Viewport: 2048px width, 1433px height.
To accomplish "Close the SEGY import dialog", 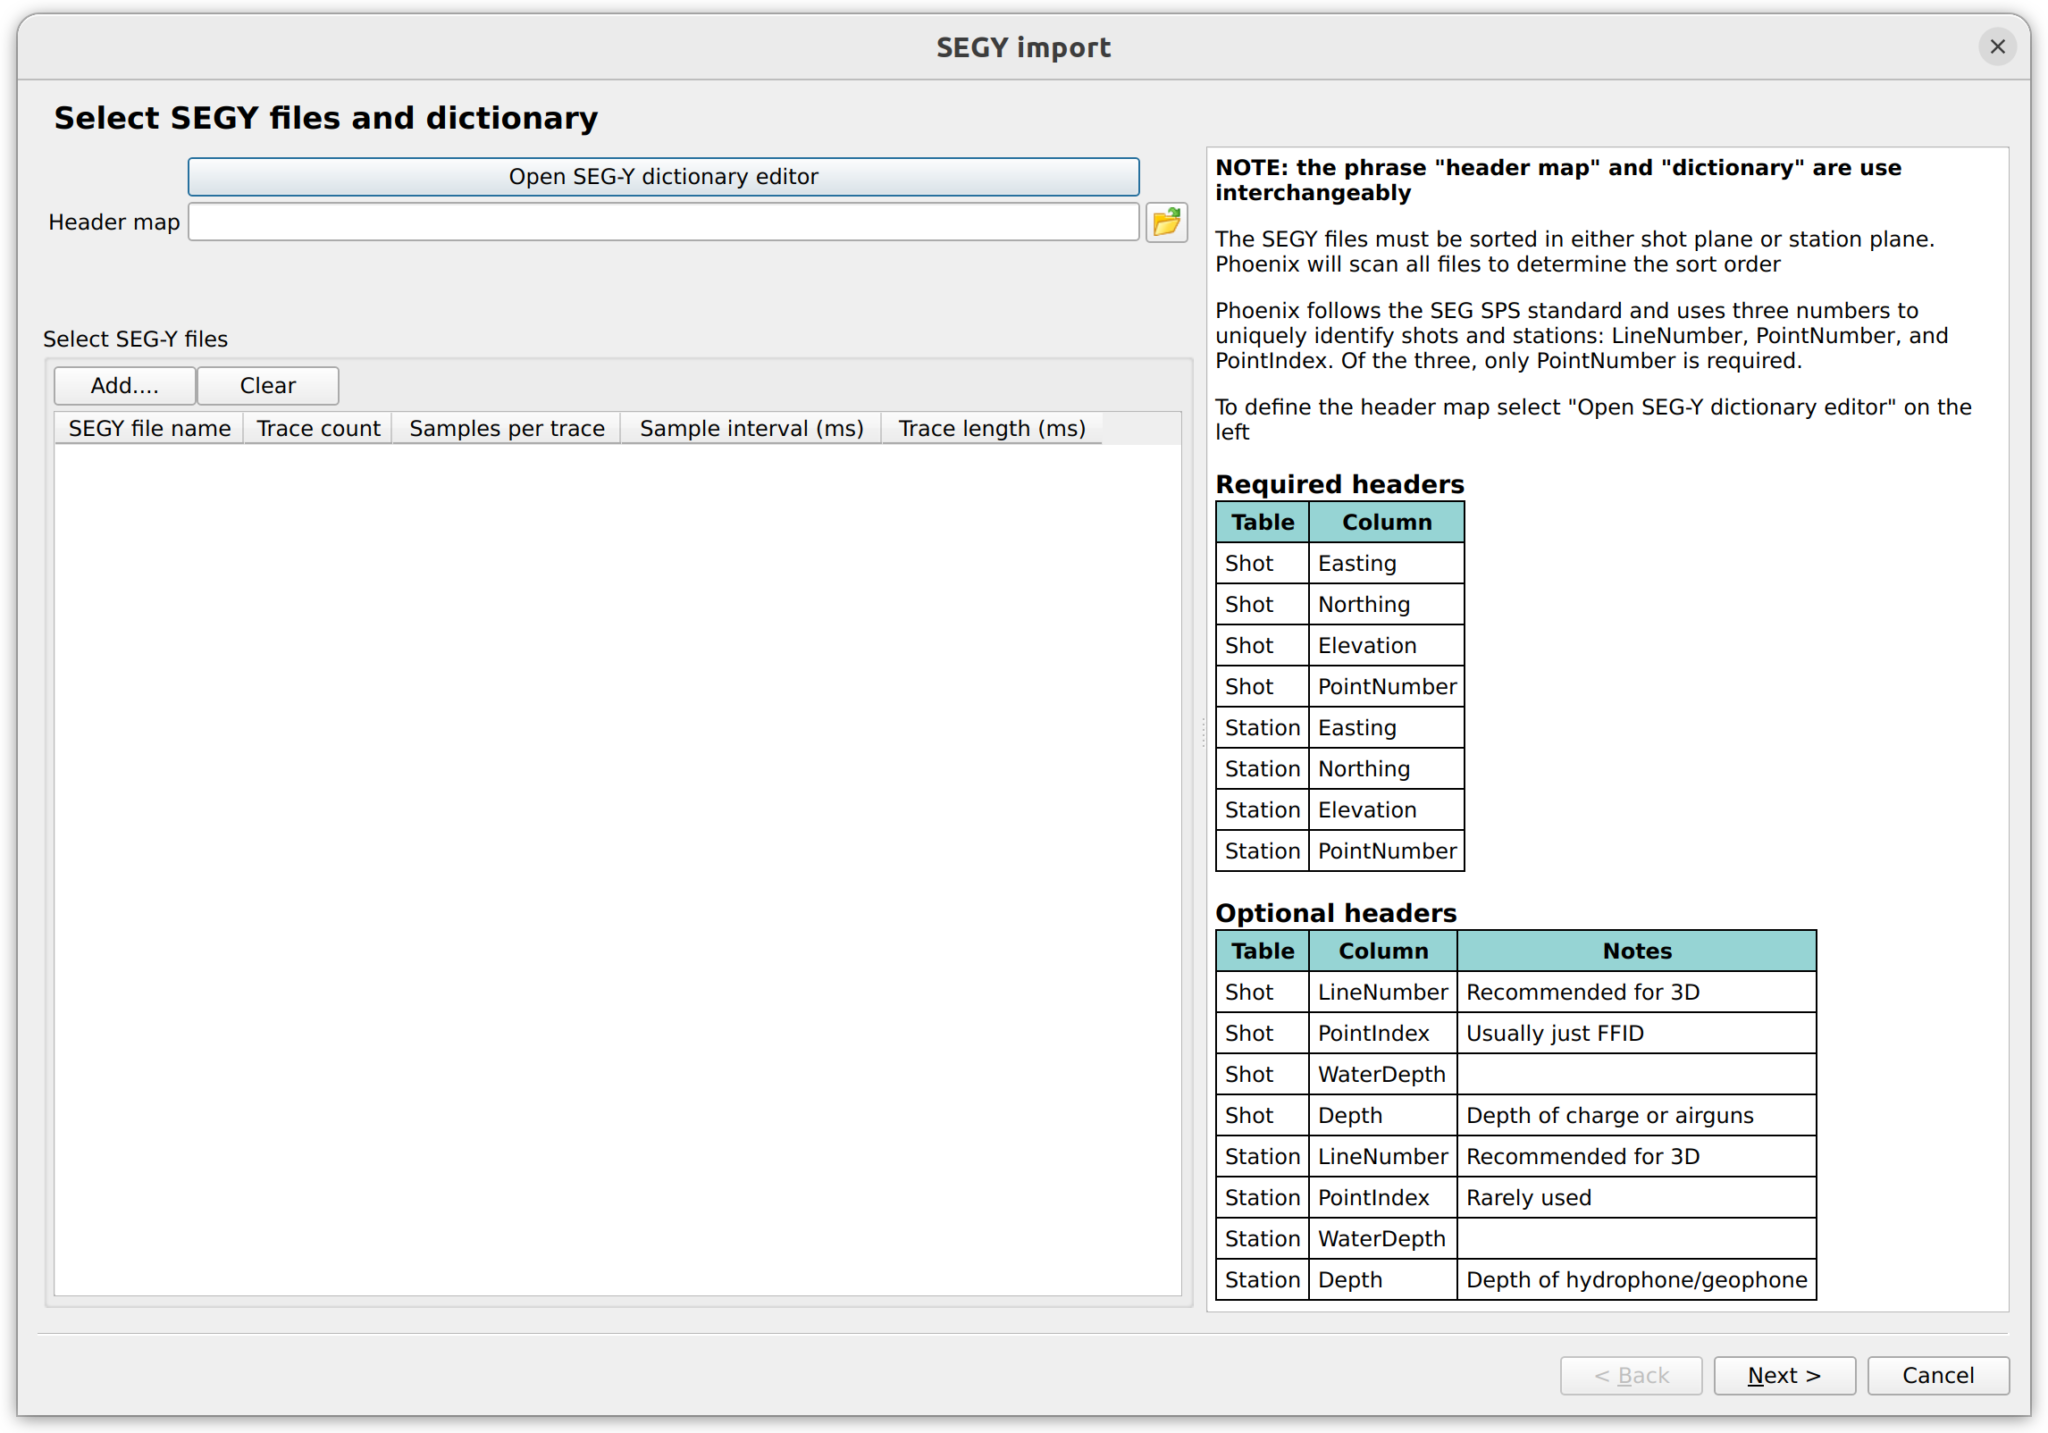I will pos(1997,47).
